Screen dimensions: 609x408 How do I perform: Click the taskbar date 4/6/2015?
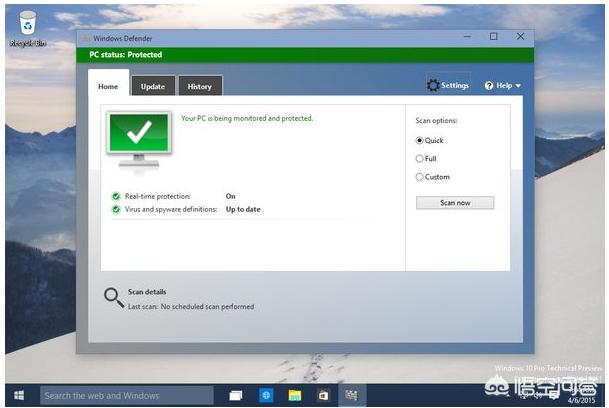tap(581, 400)
